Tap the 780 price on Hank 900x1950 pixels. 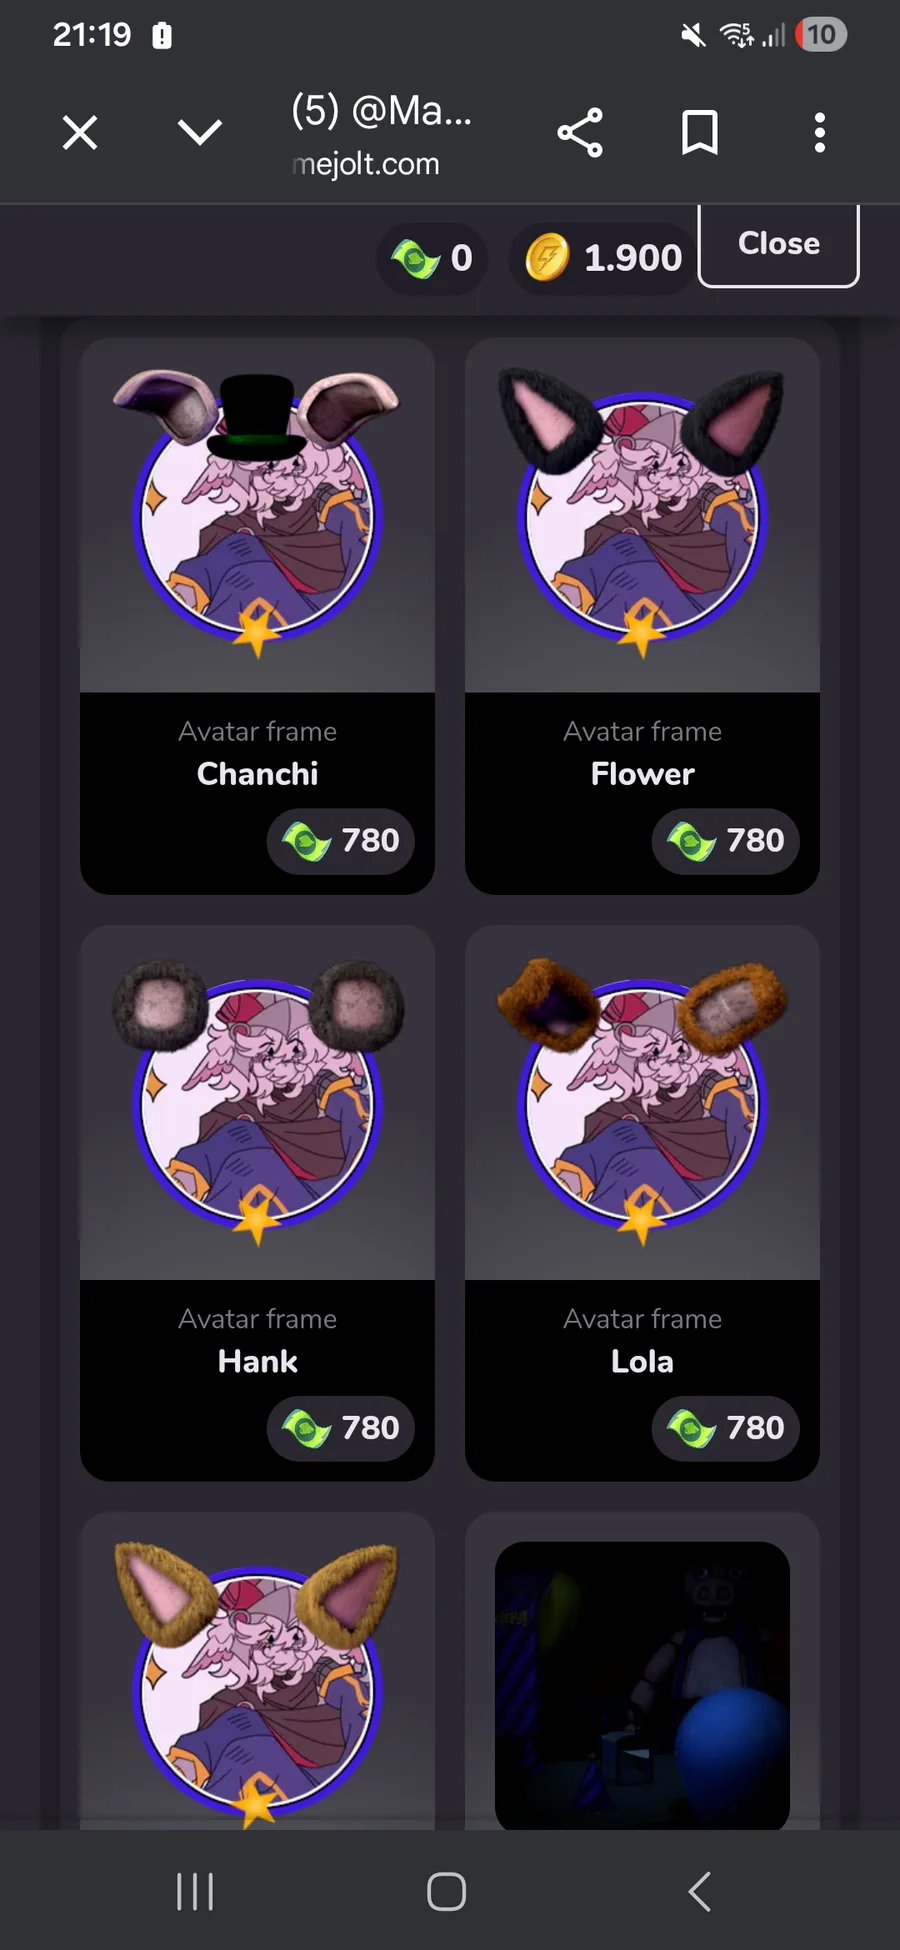340,1428
